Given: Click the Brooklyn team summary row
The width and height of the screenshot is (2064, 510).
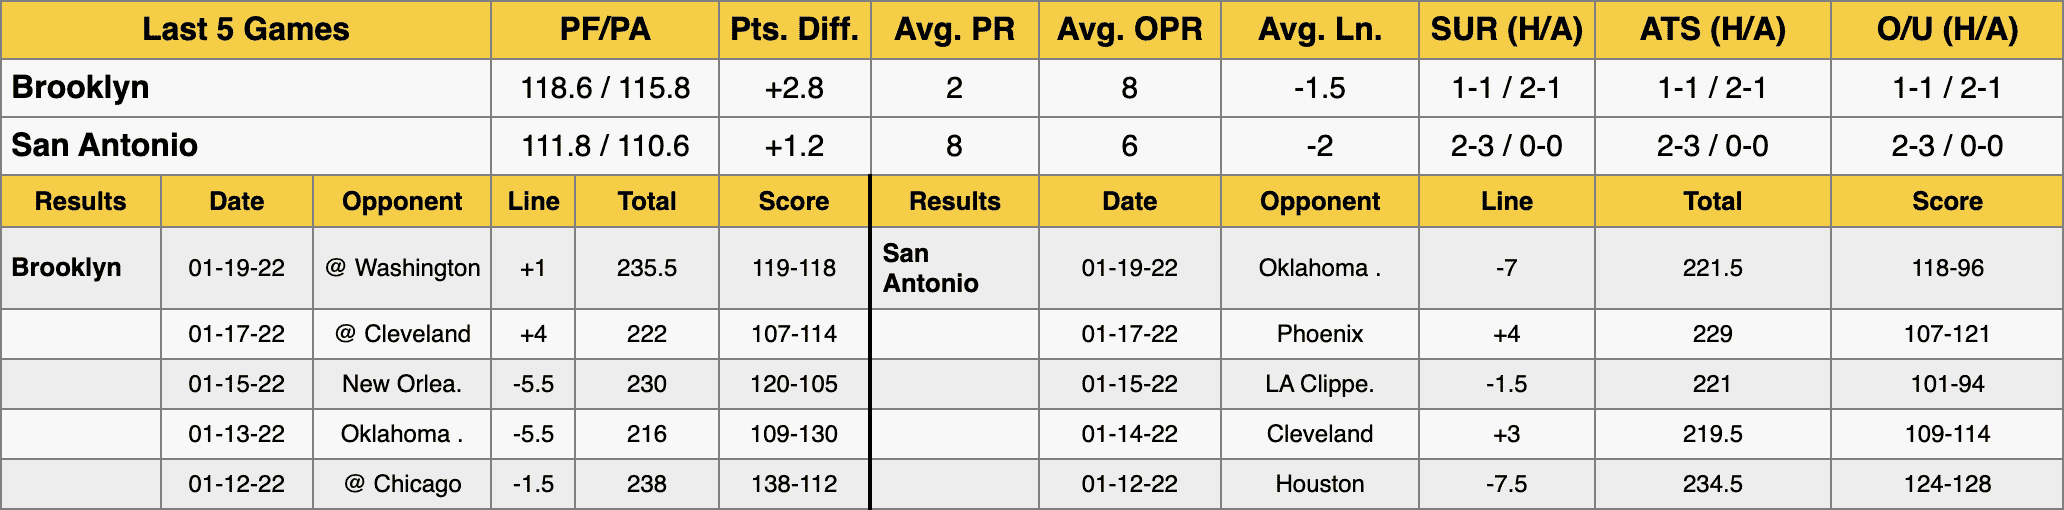Looking at the screenshot, I should 1032,88.
